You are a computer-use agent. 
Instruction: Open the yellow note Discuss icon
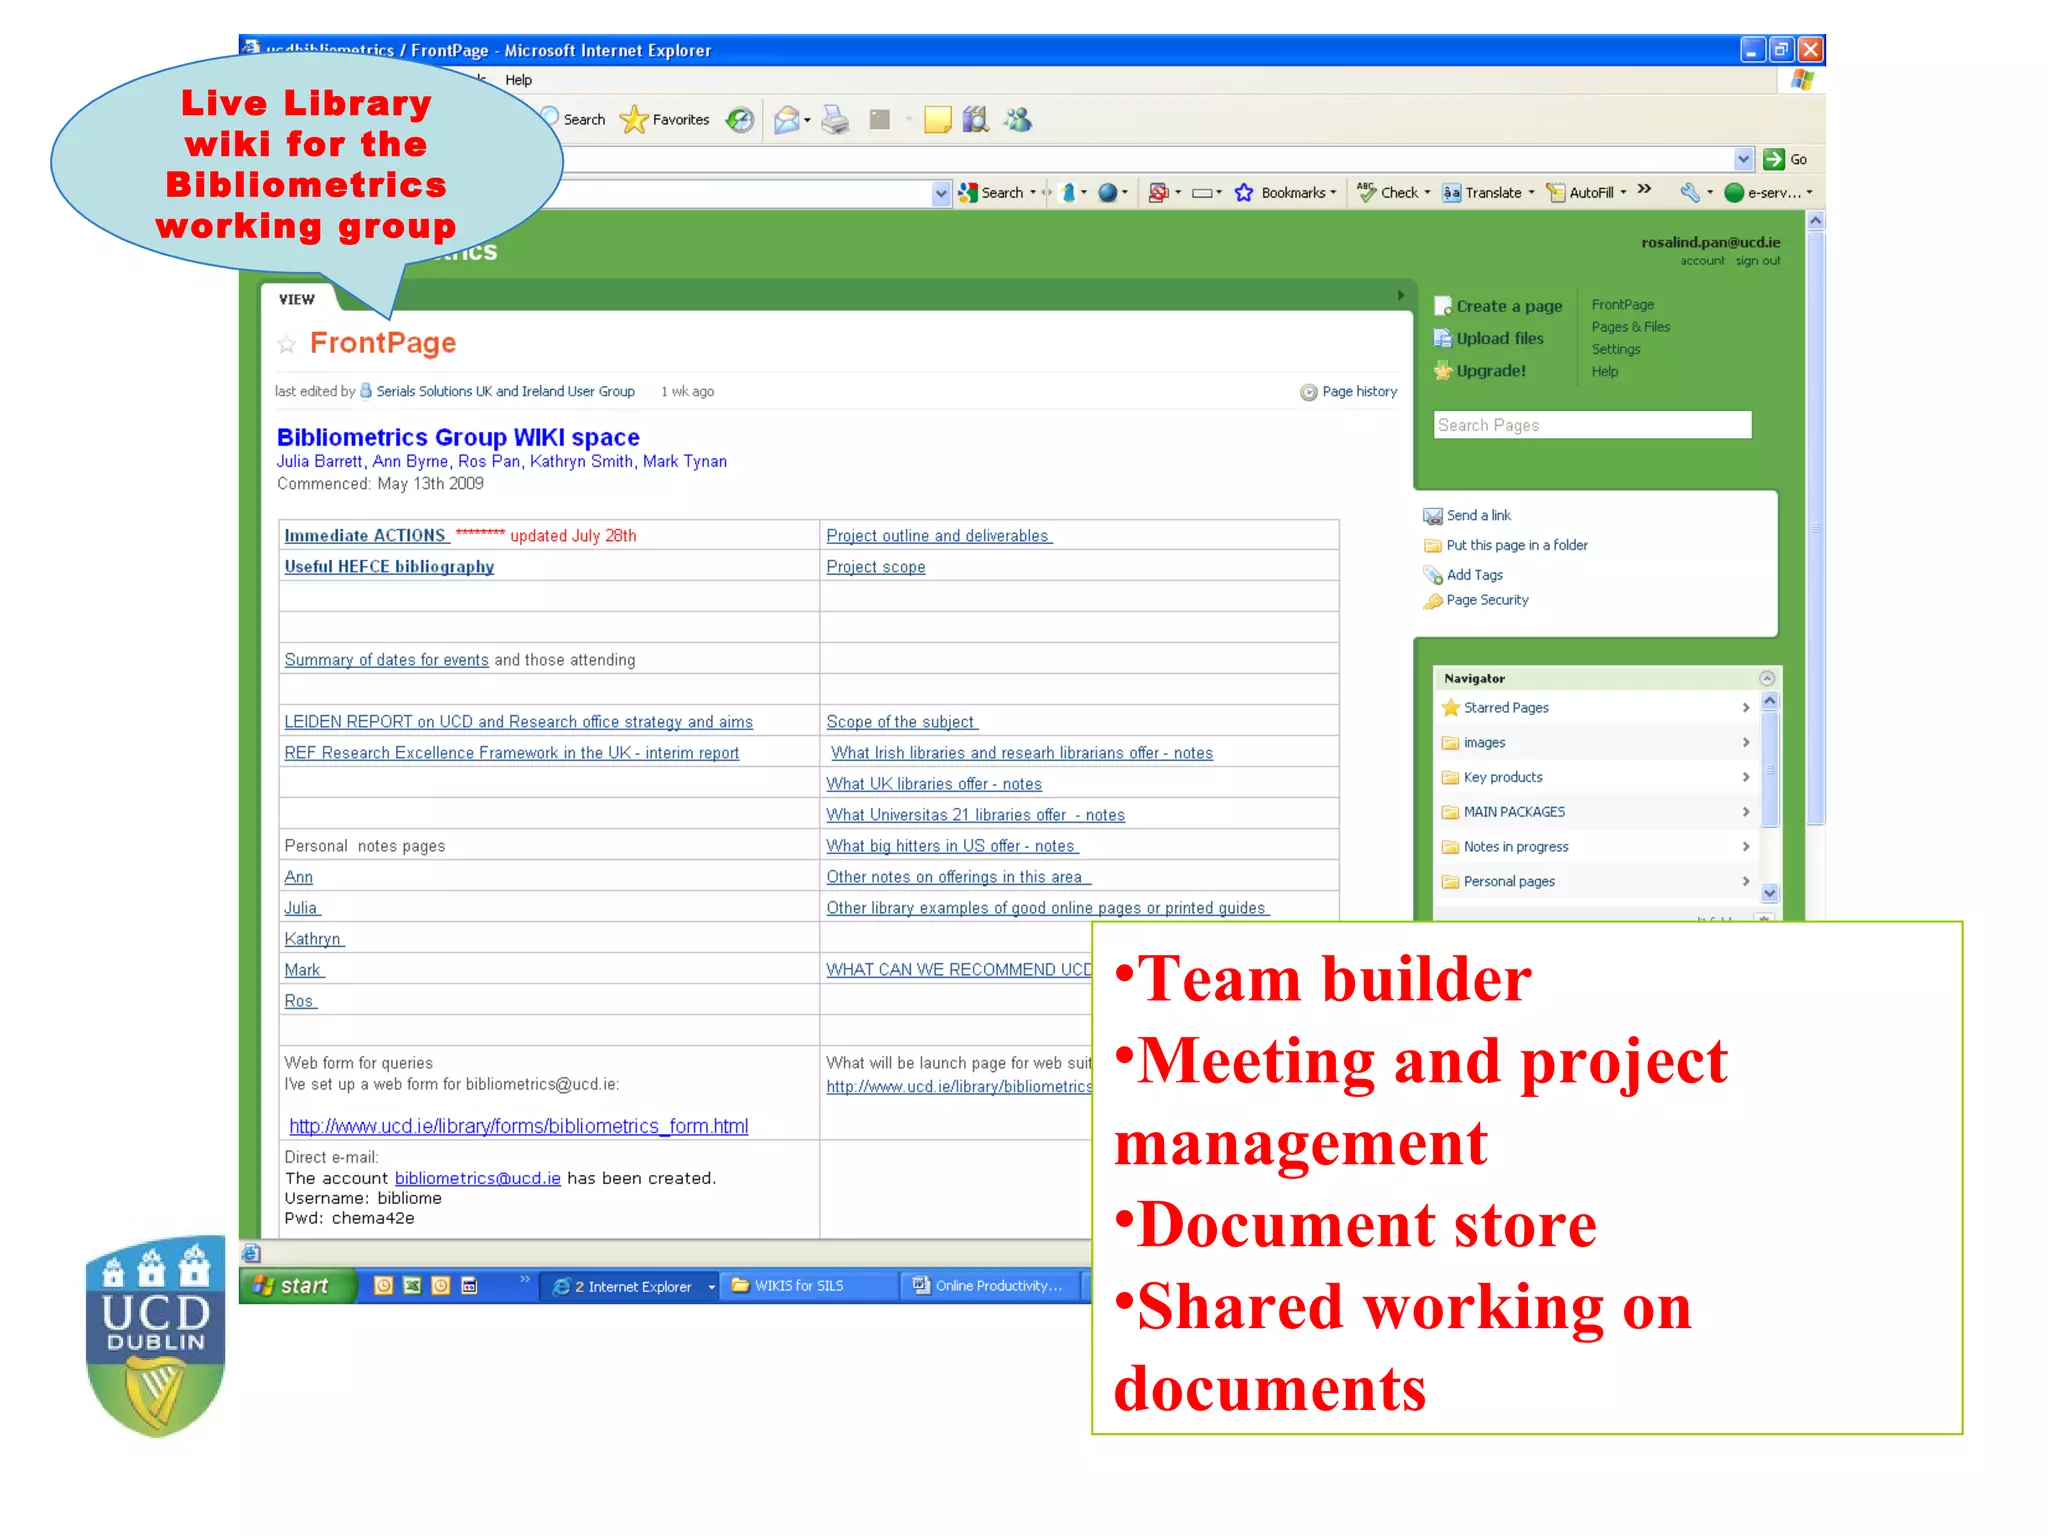pyautogui.click(x=937, y=120)
